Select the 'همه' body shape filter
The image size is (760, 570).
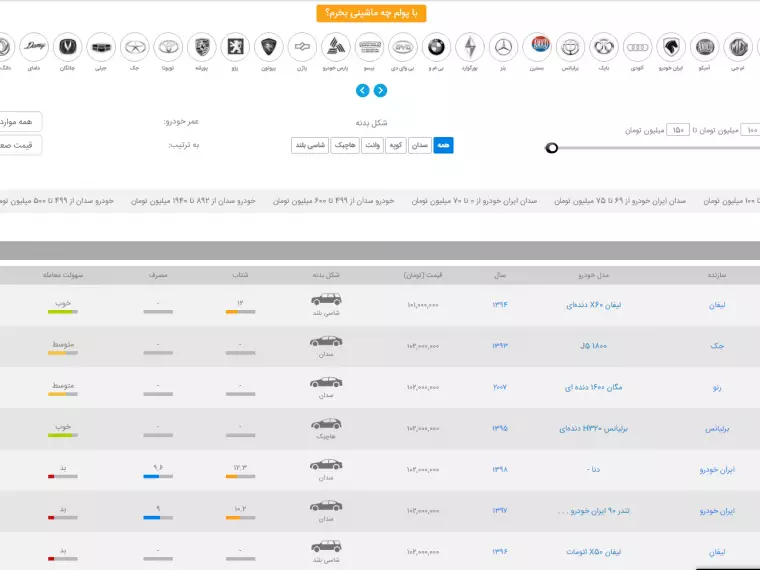443,145
